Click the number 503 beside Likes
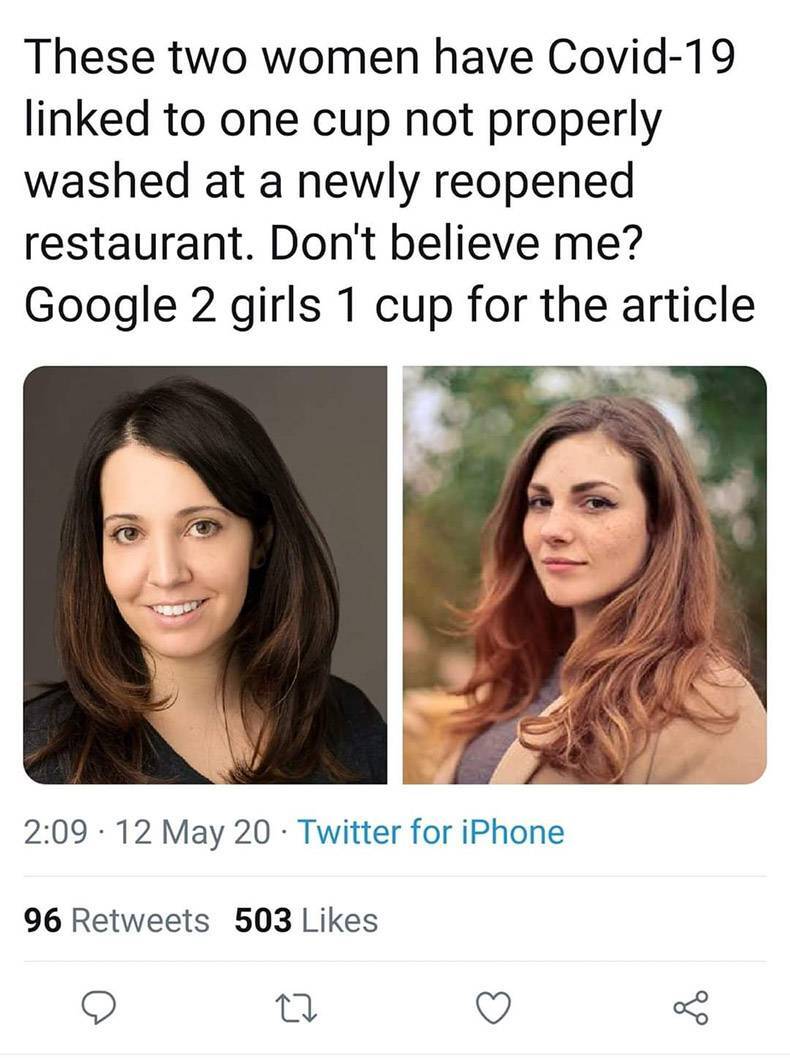 pyautogui.click(x=262, y=919)
